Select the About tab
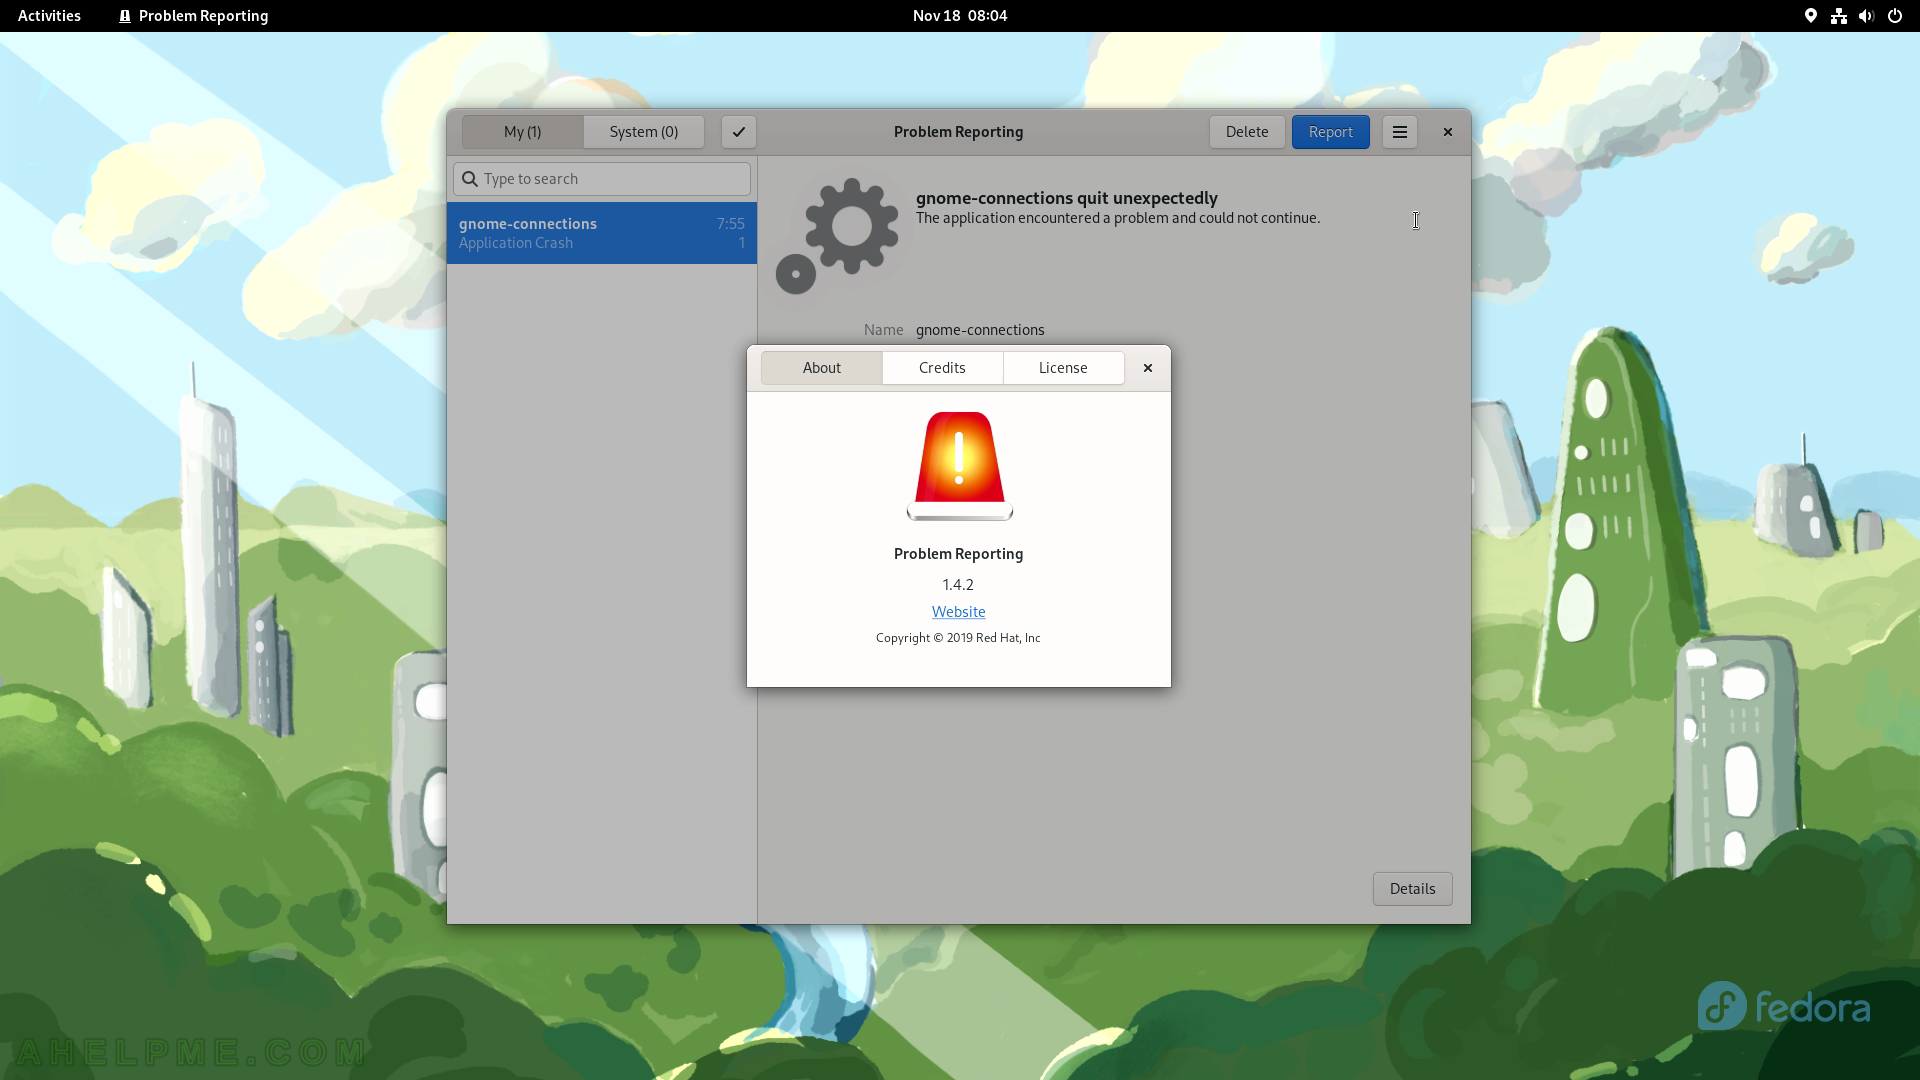This screenshot has width=1920, height=1080. [x=821, y=368]
